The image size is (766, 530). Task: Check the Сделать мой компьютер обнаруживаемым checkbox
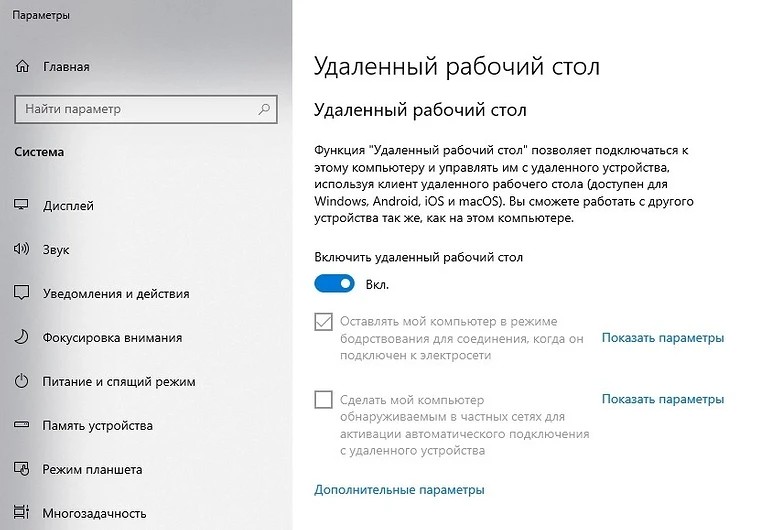(x=323, y=400)
